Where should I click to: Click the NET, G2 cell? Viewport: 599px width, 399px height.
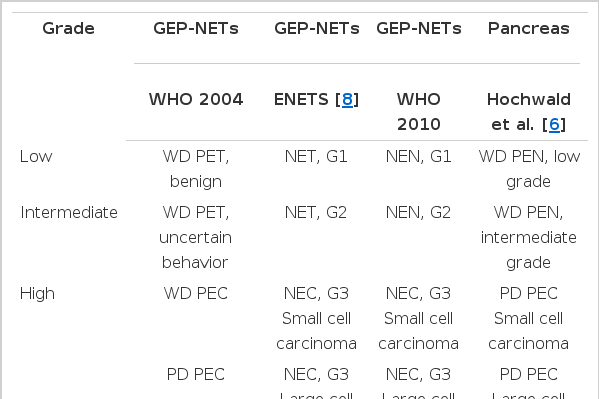tap(316, 212)
